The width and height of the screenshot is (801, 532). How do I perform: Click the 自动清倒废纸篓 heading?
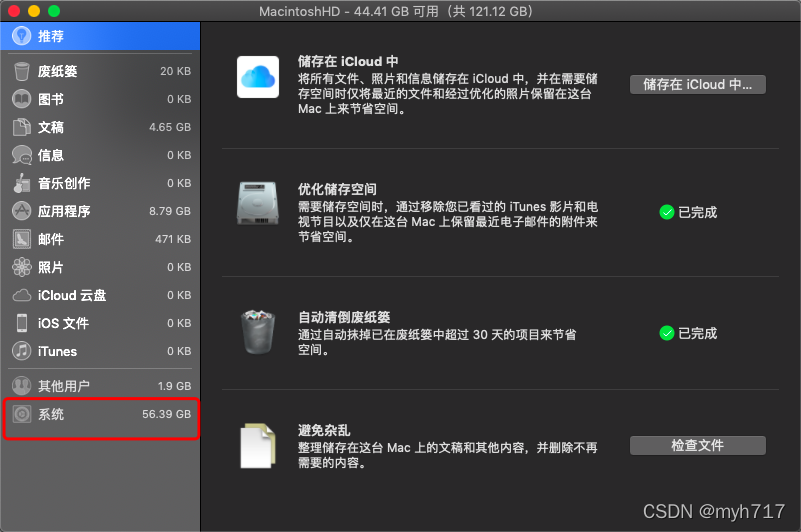click(x=344, y=317)
